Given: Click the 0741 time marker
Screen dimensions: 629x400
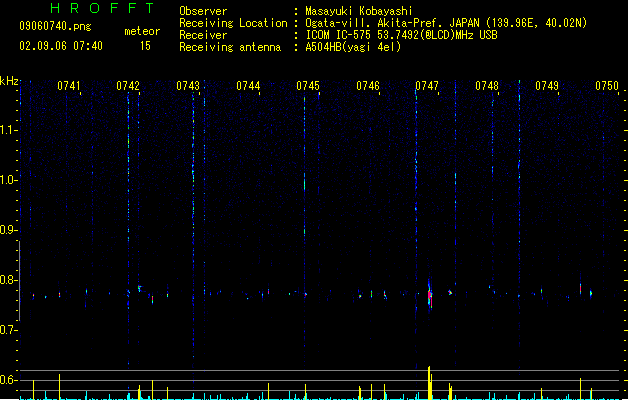Looking at the screenshot, I should click(69, 86).
